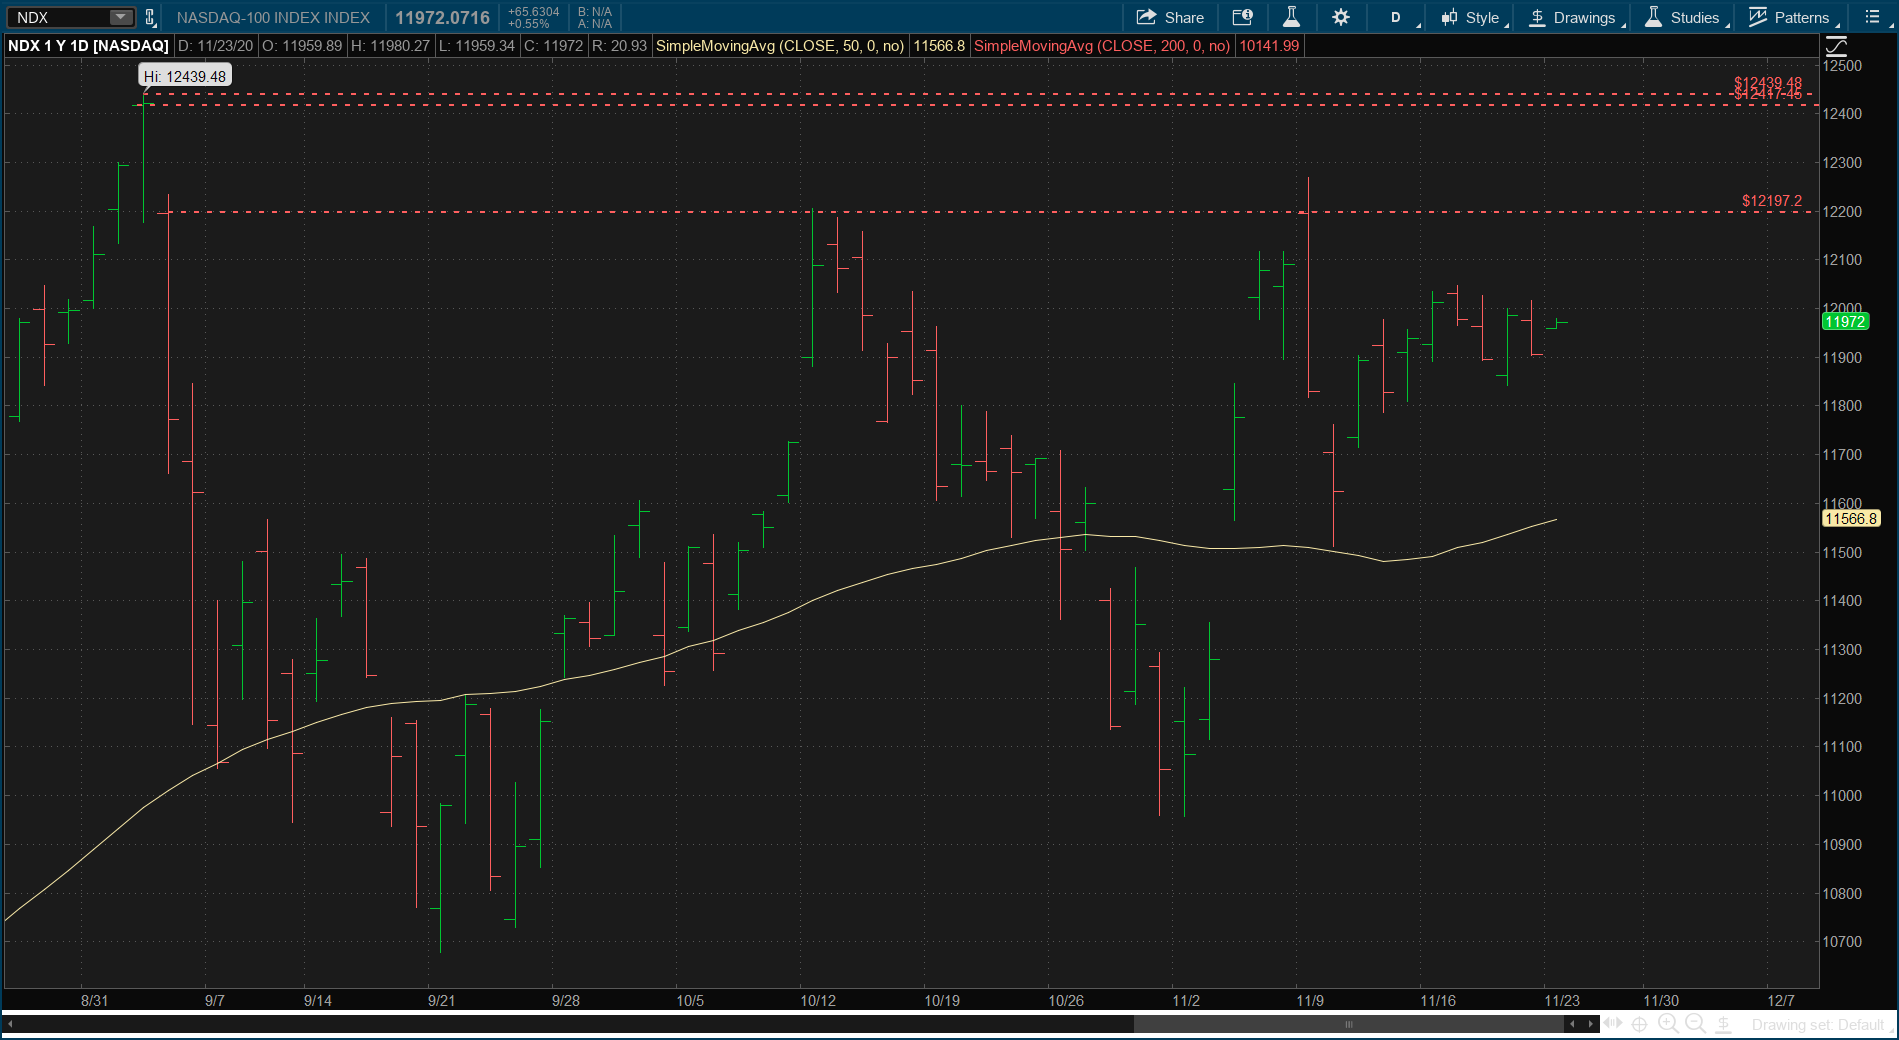The height and width of the screenshot is (1040, 1899).
Task: Open the symbol selector dropdown arrow
Action: coord(121,17)
